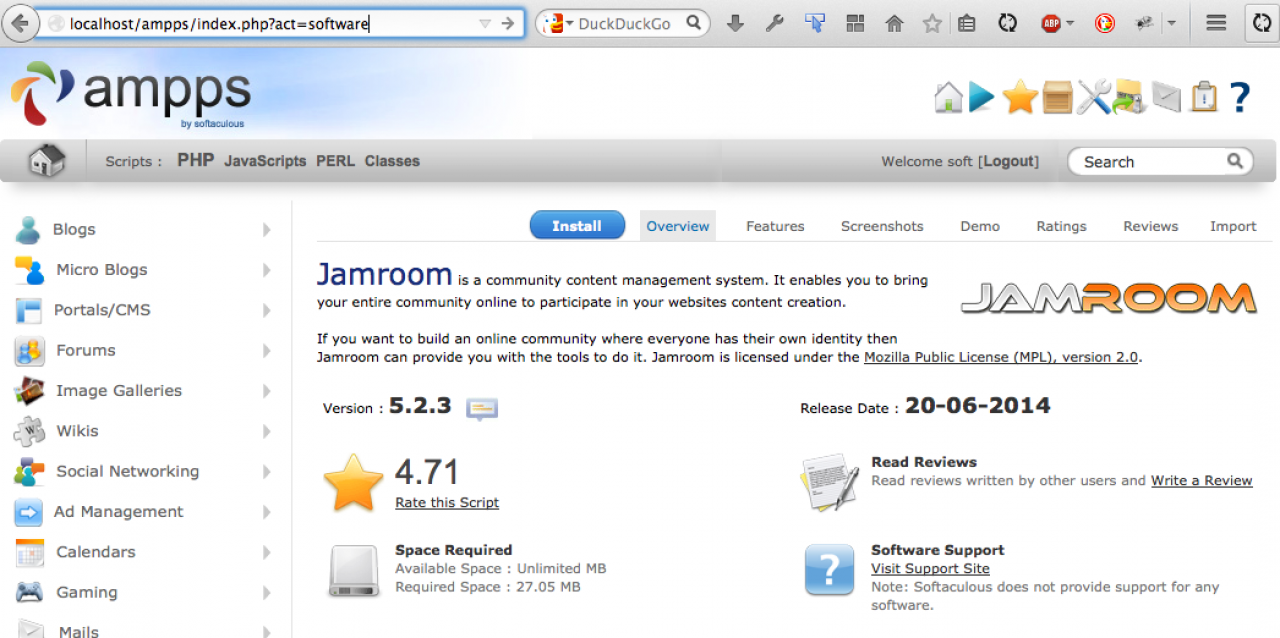Switch to the Ratings tab
1280x638 pixels.
coord(1061,226)
